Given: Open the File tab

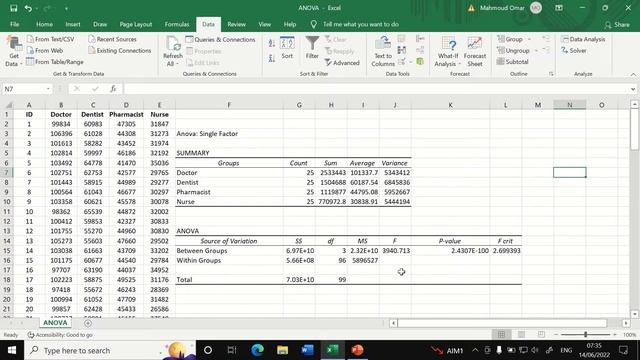Looking at the screenshot, I should (x=15, y=24).
